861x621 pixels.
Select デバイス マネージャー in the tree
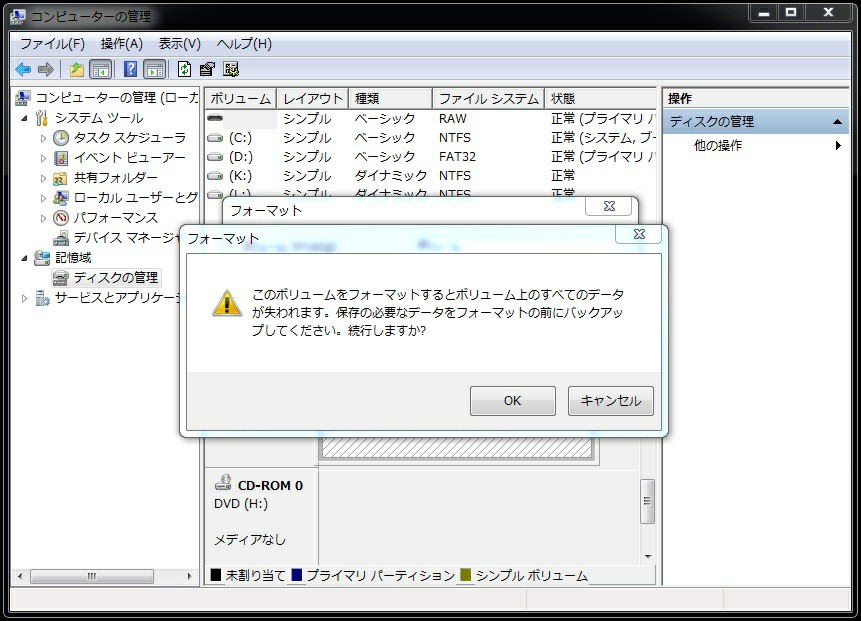click(120, 238)
